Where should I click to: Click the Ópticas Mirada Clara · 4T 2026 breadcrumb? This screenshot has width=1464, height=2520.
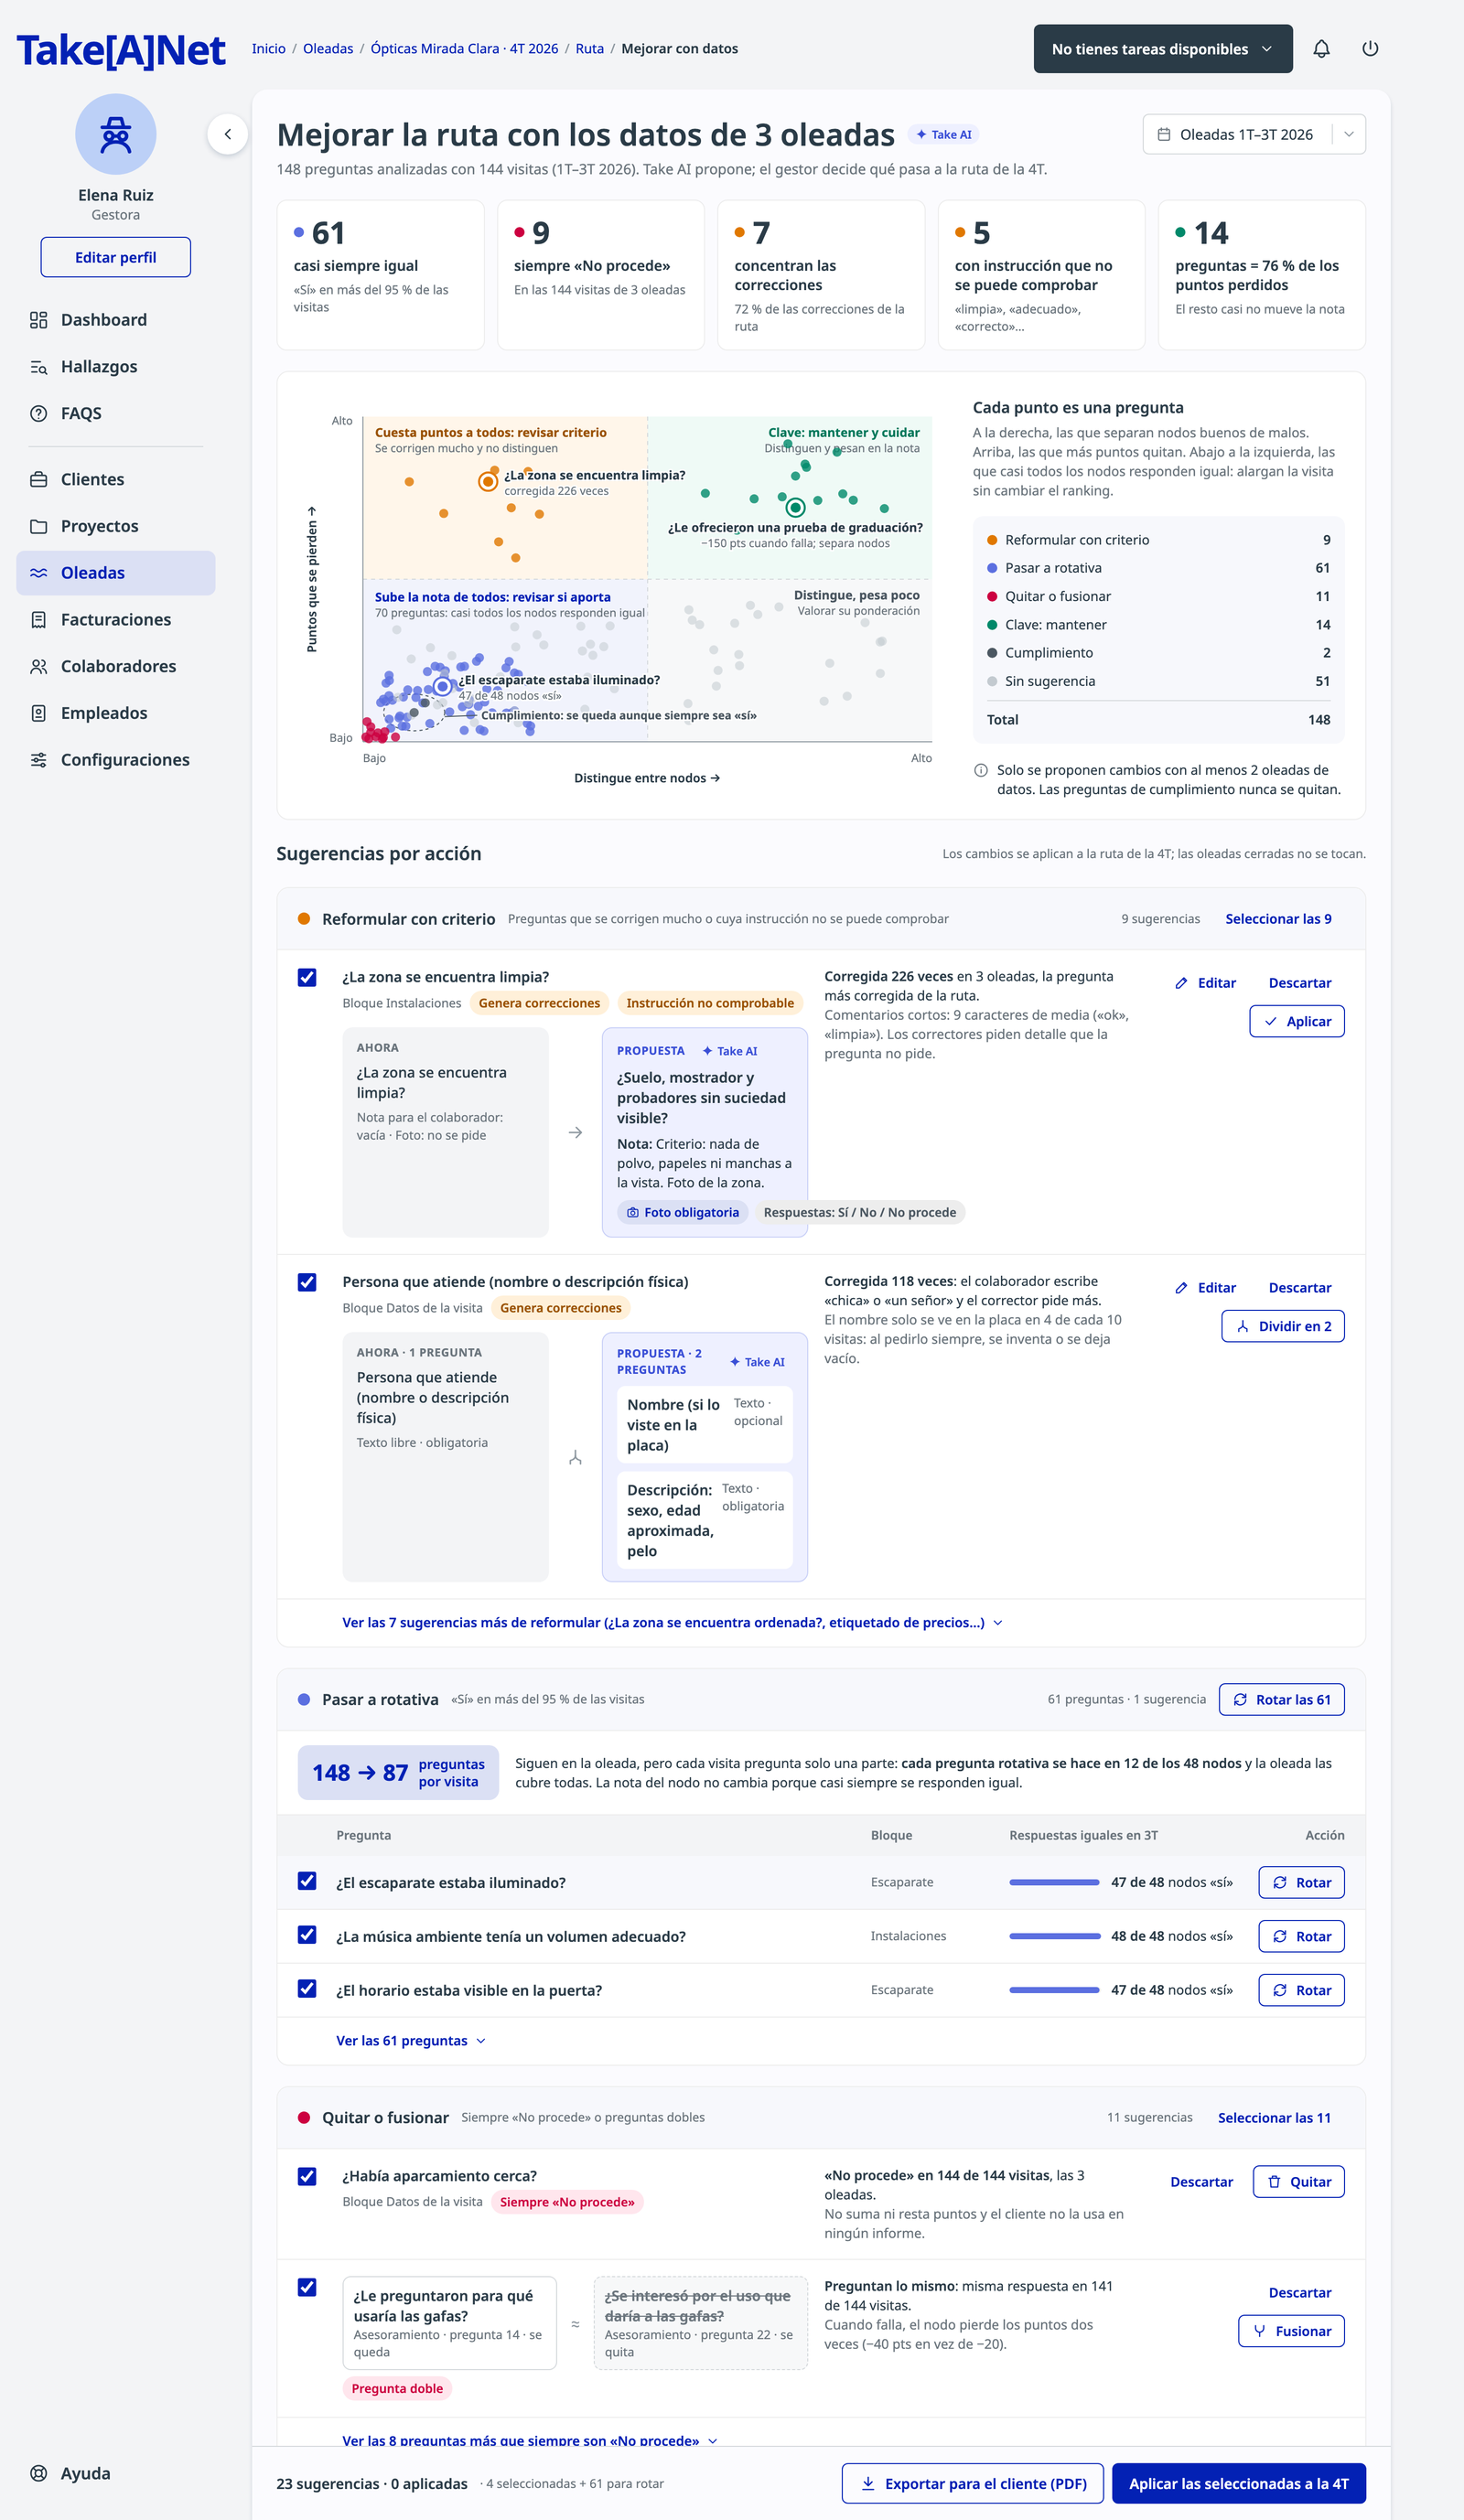tap(464, 49)
